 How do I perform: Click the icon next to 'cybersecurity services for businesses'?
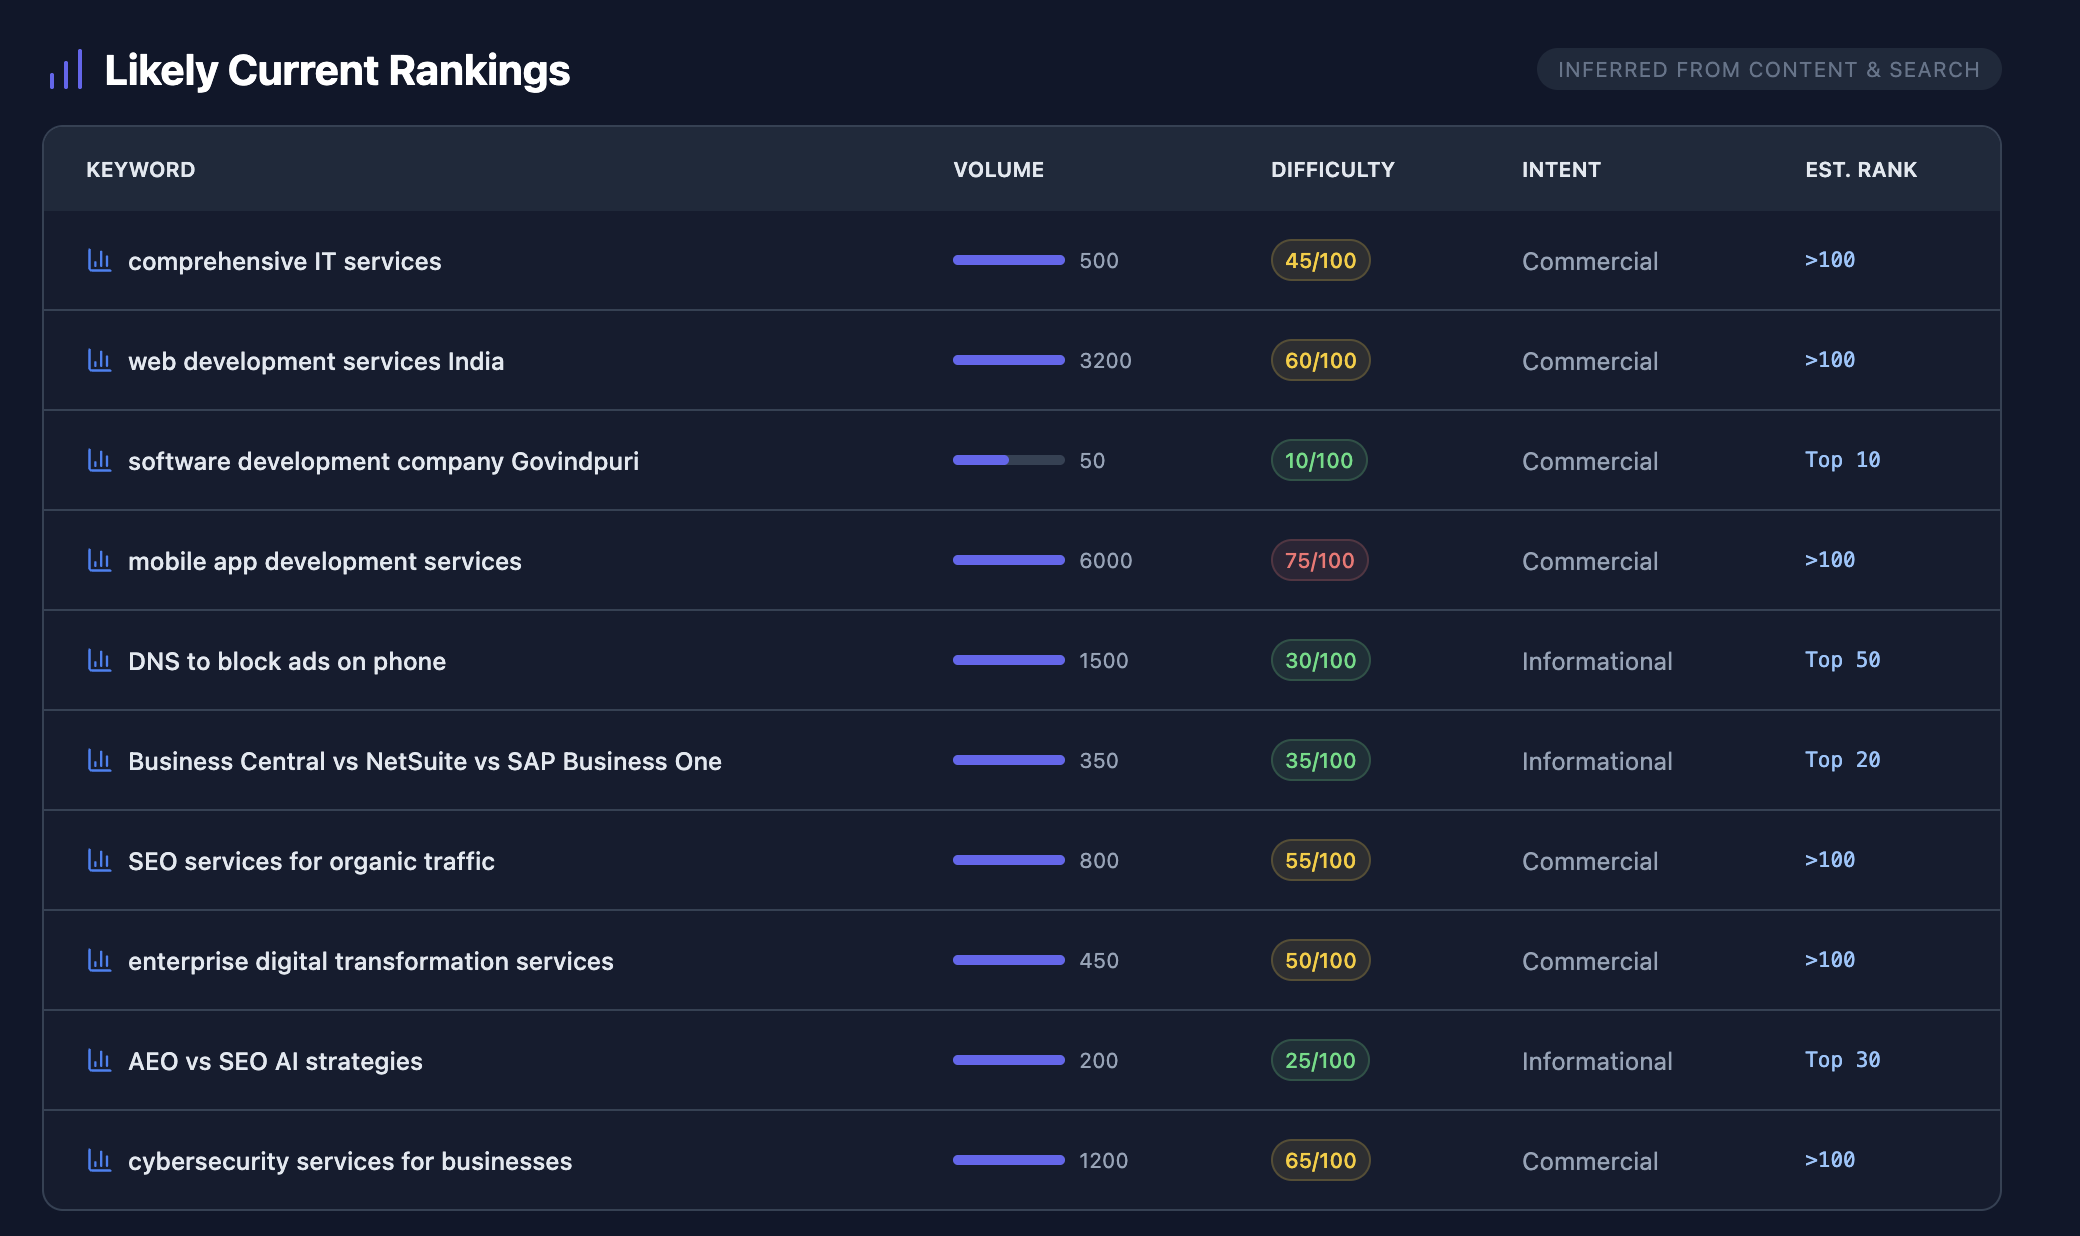point(99,1160)
